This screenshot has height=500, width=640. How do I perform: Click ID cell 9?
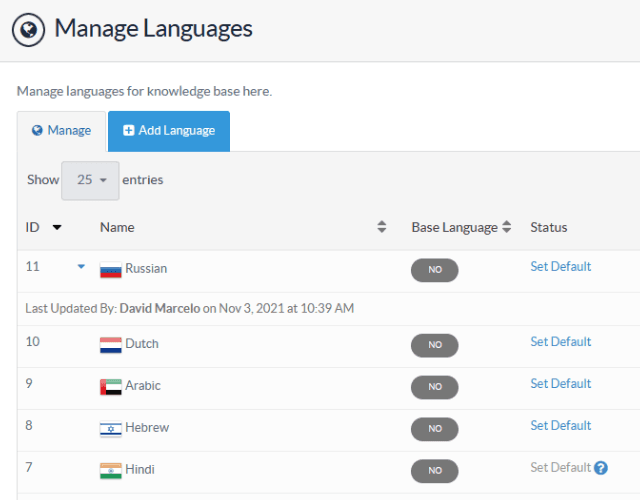29,384
